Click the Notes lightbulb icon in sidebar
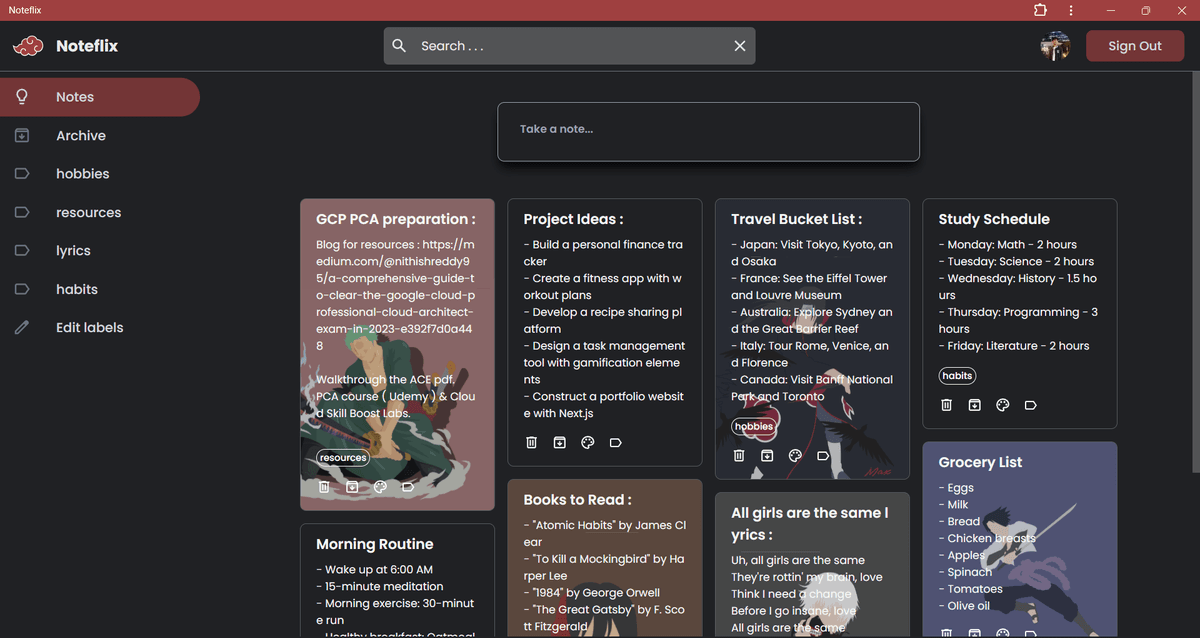 (x=22, y=97)
